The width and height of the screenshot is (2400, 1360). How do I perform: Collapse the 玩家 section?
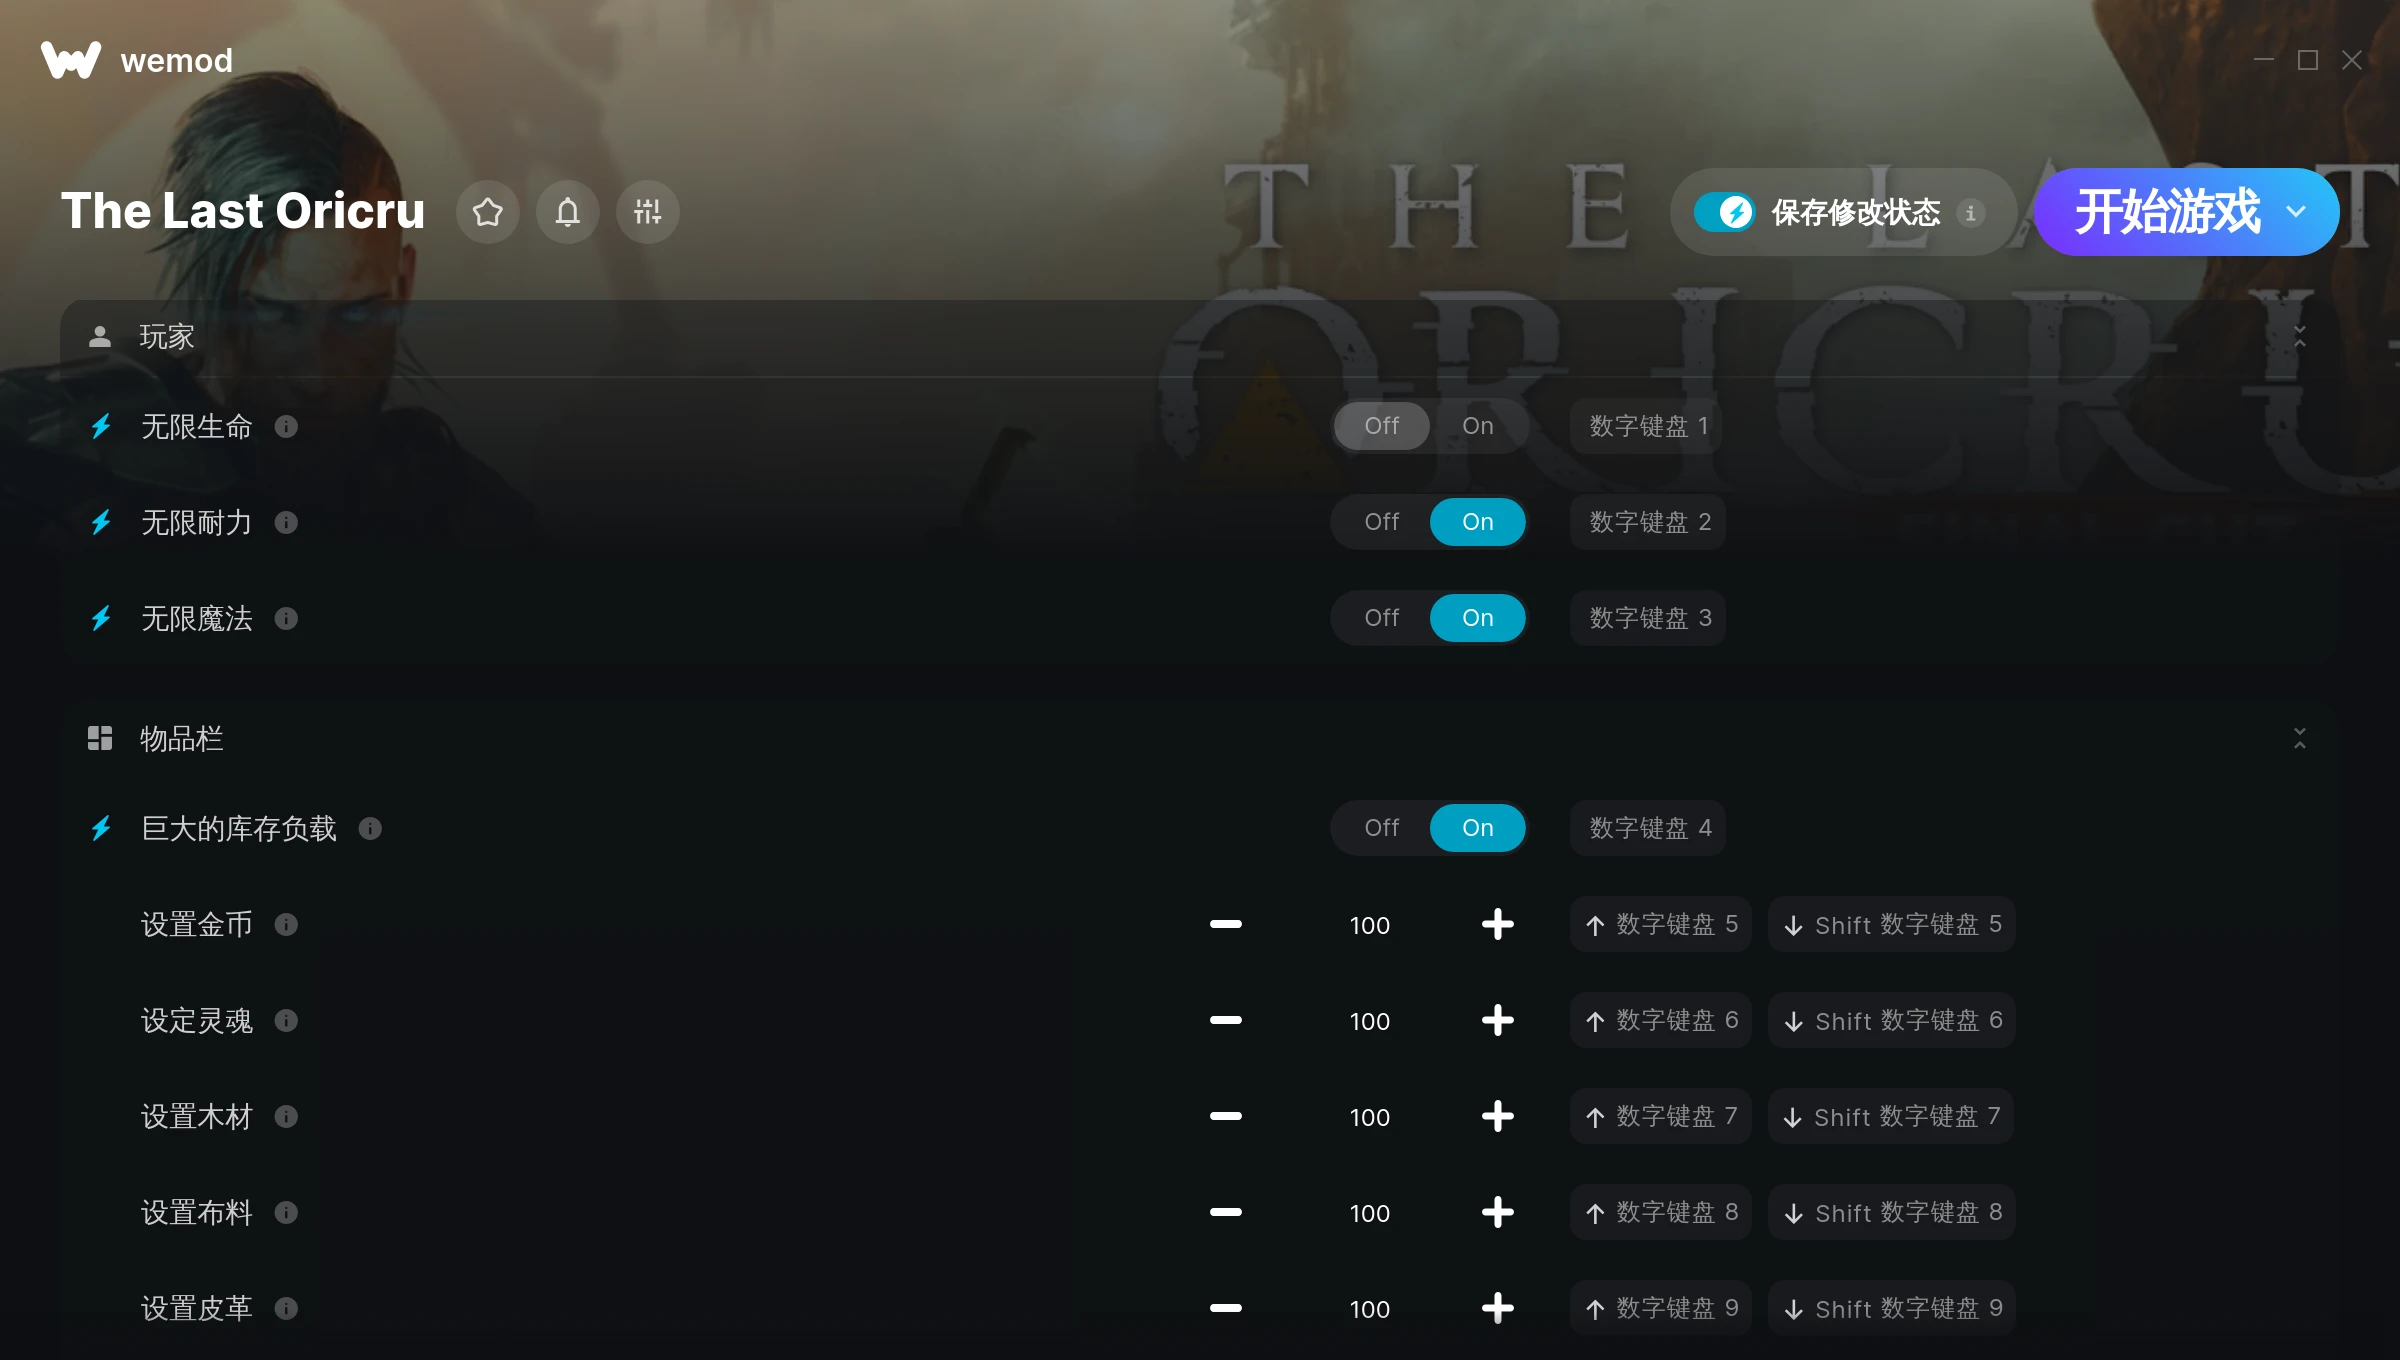(2299, 337)
